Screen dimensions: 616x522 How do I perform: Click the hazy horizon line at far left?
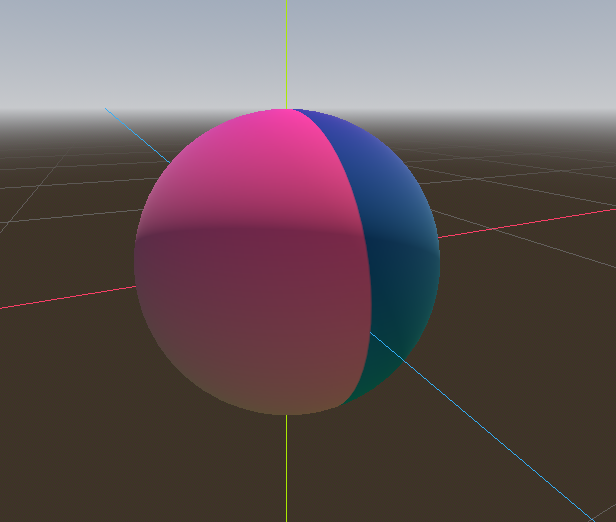[30, 112]
